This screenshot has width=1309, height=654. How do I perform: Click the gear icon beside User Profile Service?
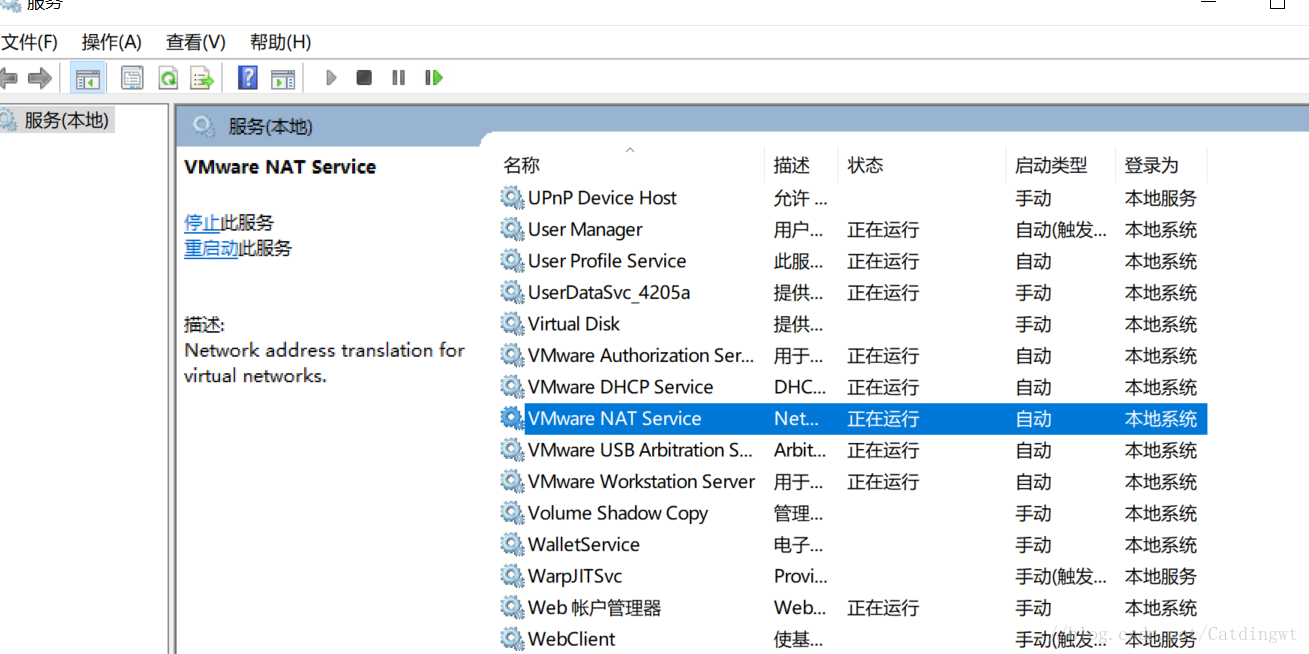pyautogui.click(x=512, y=261)
